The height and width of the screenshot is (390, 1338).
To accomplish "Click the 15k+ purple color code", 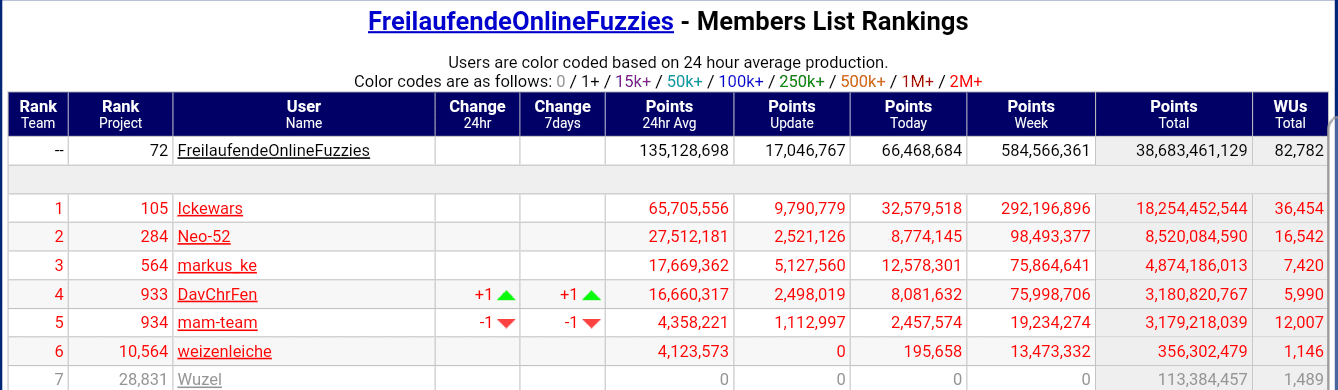I will (x=632, y=81).
